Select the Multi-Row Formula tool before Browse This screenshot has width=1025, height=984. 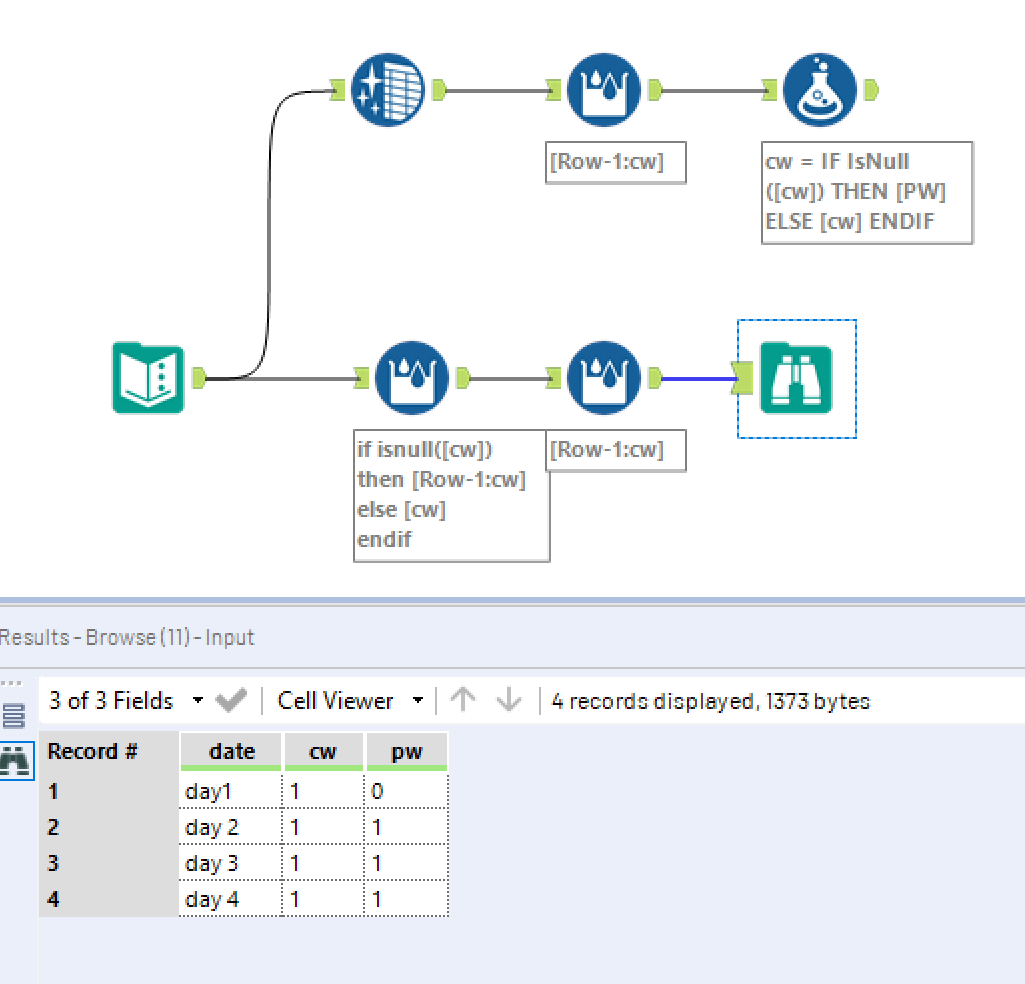pyautogui.click(x=603, y=377)
